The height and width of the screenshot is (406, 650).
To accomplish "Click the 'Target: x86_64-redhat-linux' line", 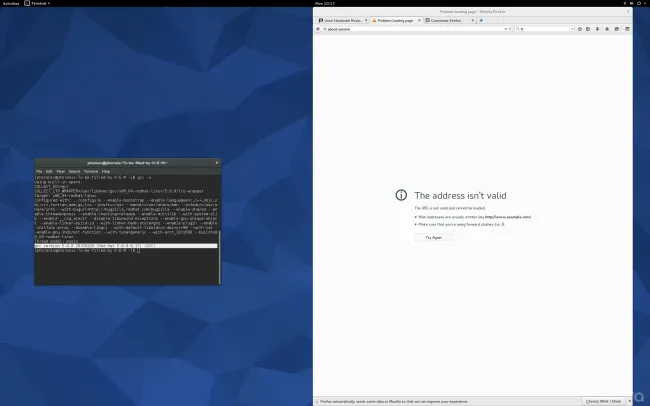I will tap(65, 196).
